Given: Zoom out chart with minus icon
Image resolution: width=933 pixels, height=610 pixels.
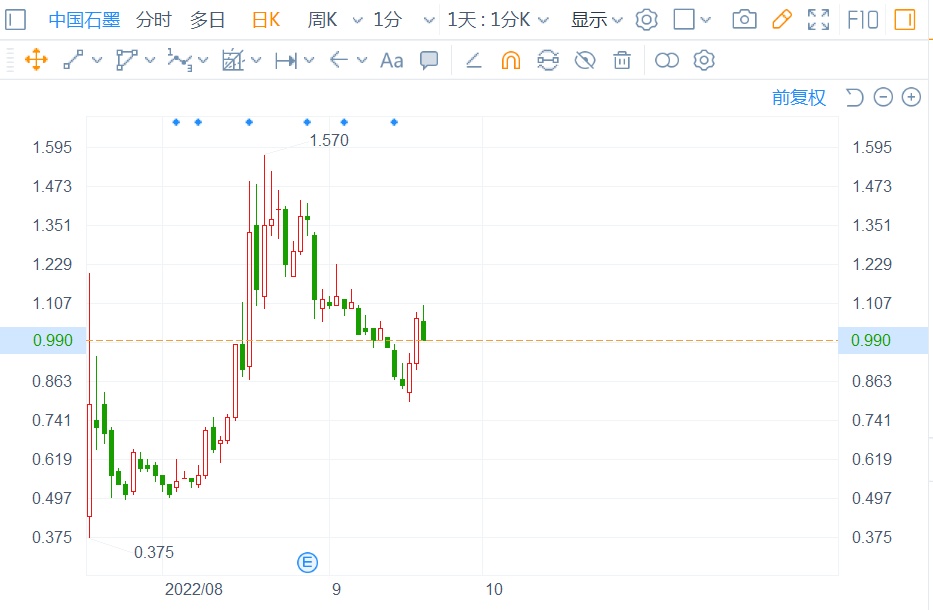Looking at the screenshot, I should pyautogui.click(x=883, y=97).
